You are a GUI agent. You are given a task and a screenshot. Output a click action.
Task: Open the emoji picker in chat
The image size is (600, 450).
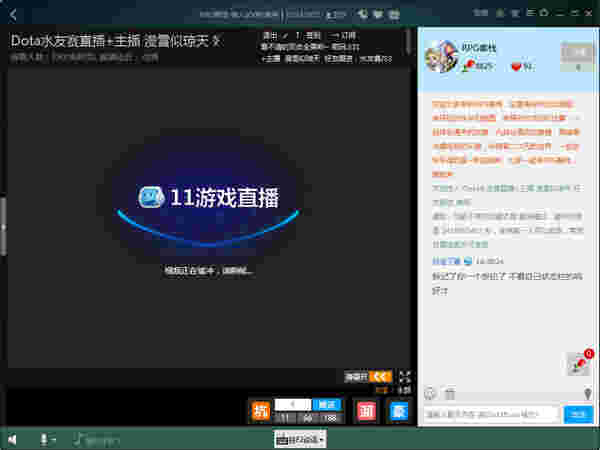click(430, 393)
